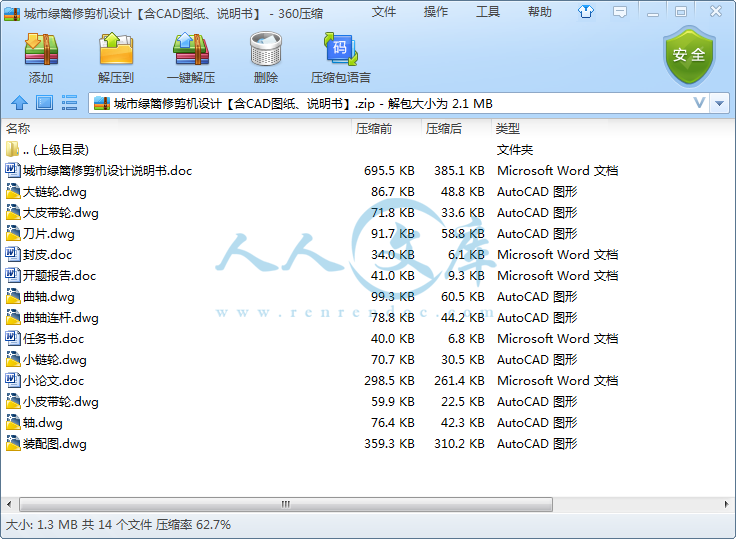Image resolution: width=736 pixels, height=539 pixels.
Task: Click the 添加 (Add) toolbar icon
Action: tap(41, 49)
